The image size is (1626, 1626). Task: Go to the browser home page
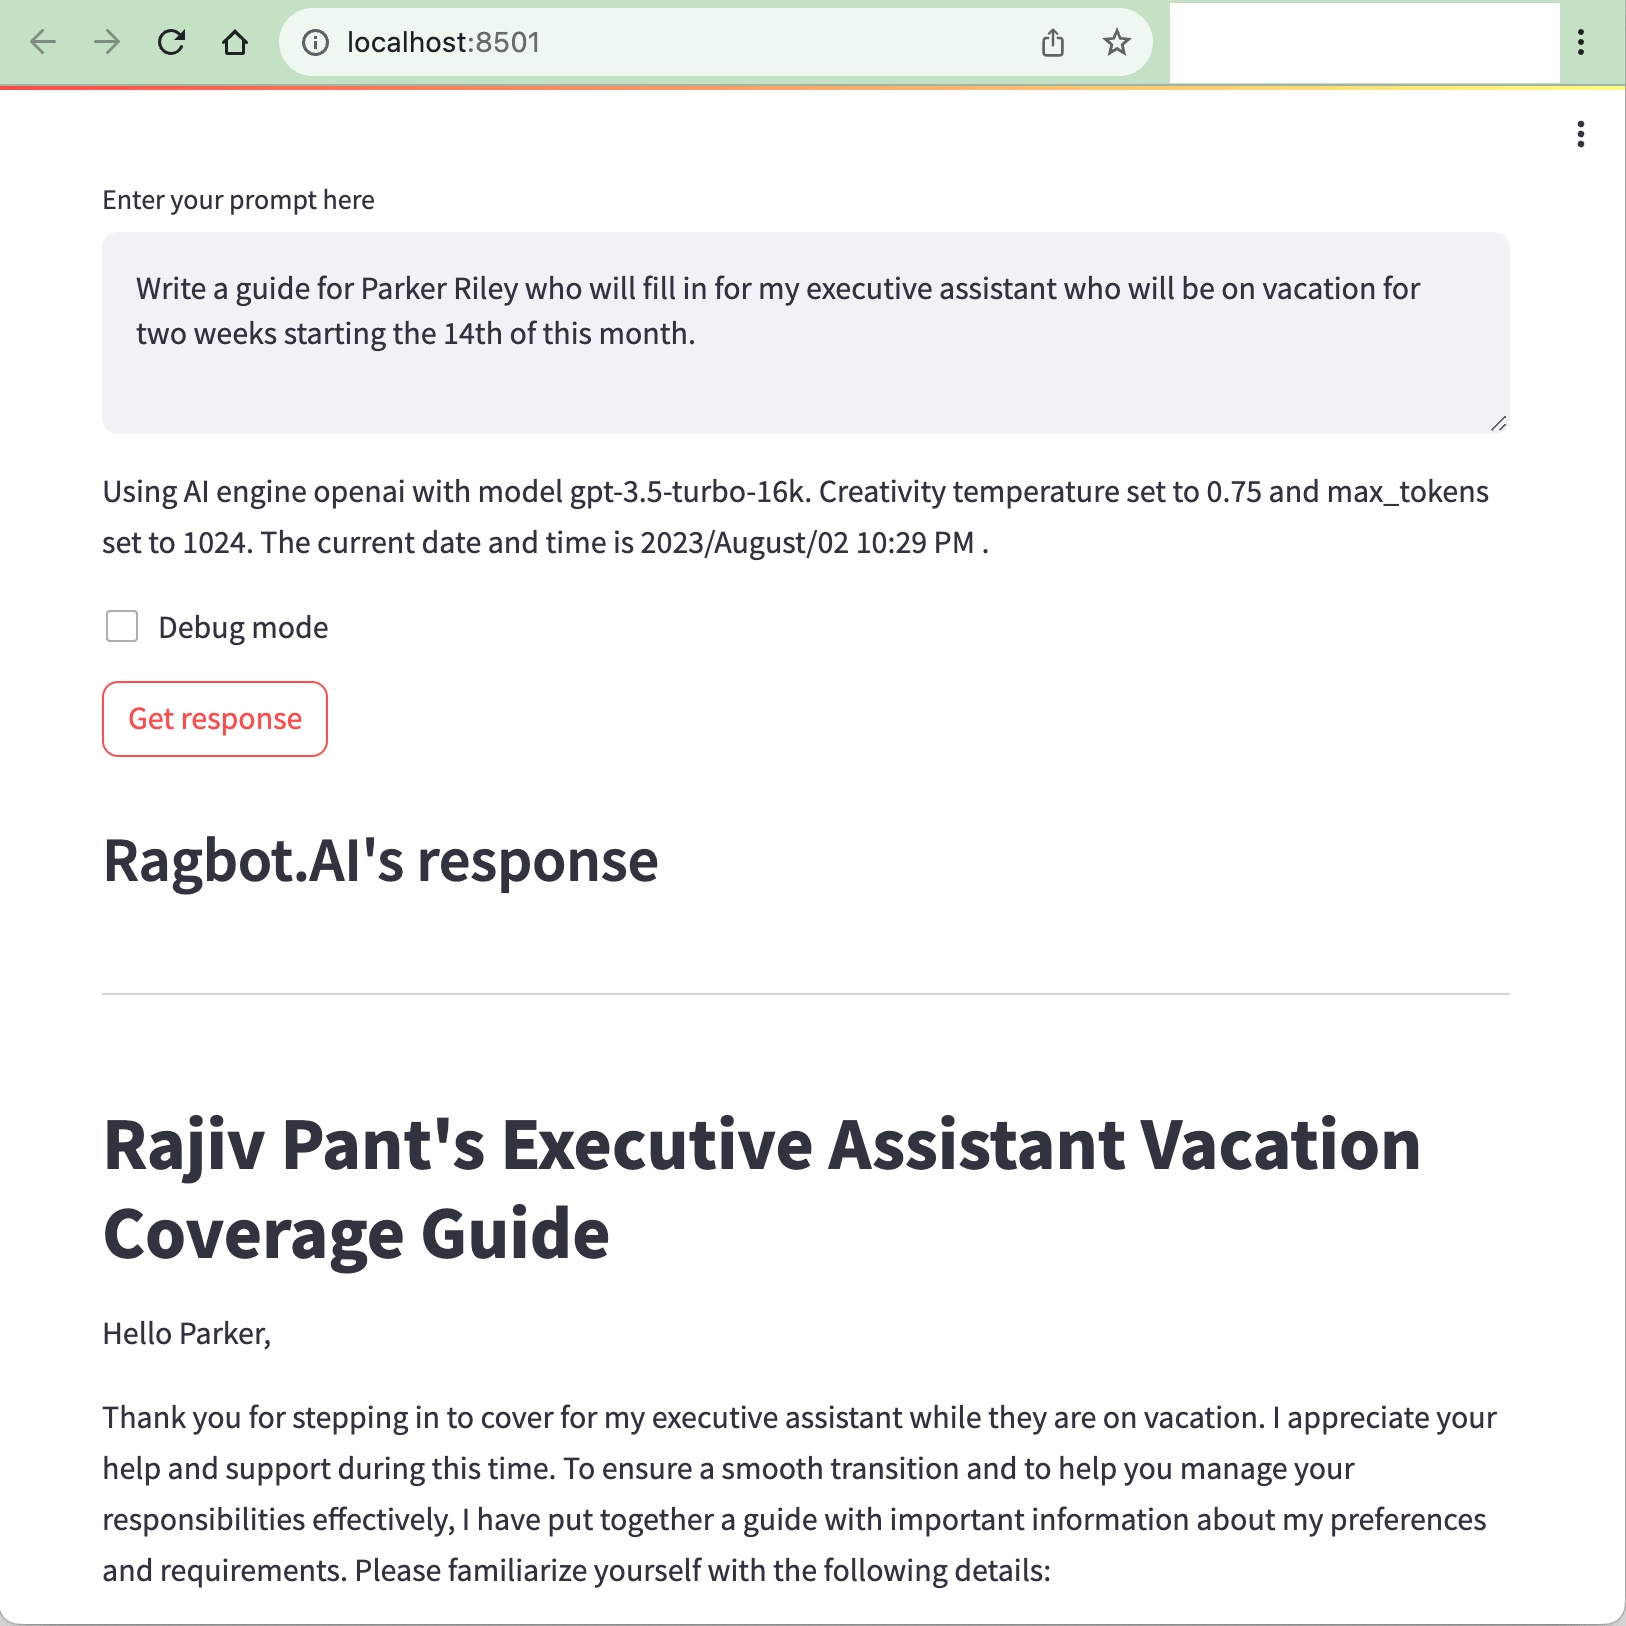[x=235, y=42]
